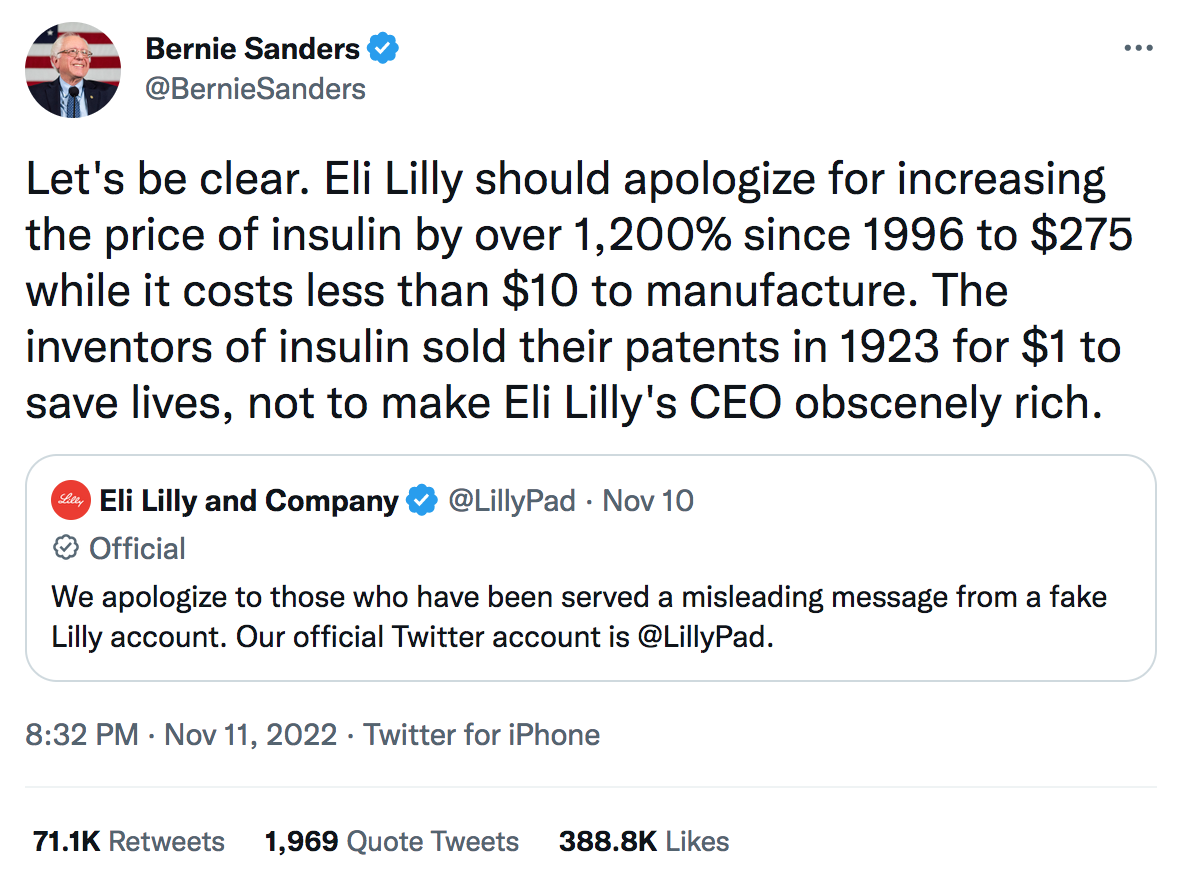Click the Nov 10 quoted tweet date

click(x=648, y=500)
